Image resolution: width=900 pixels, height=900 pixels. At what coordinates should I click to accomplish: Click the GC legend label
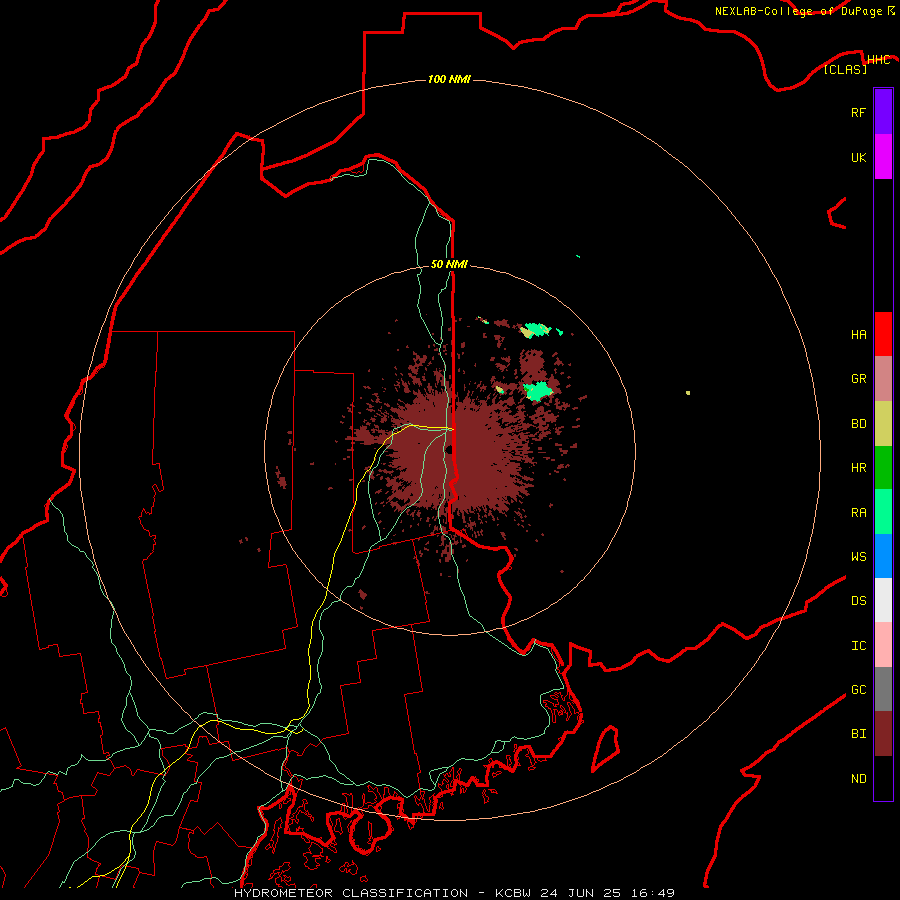(x=859, y=689)
